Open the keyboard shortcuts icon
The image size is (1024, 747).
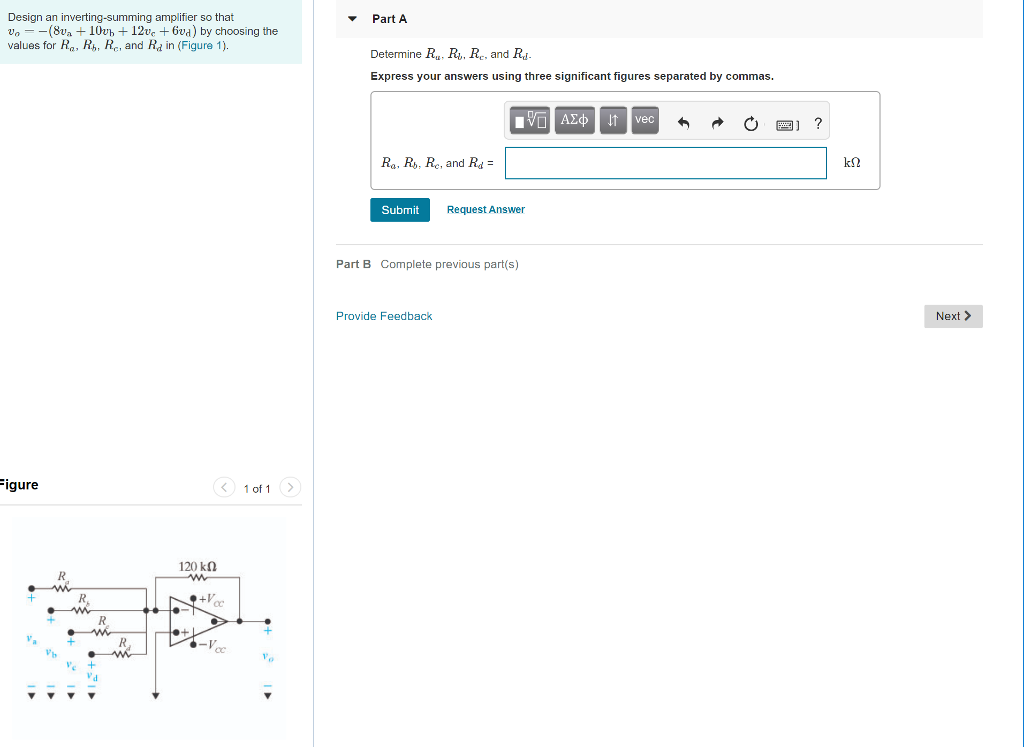tap(786, 123)
